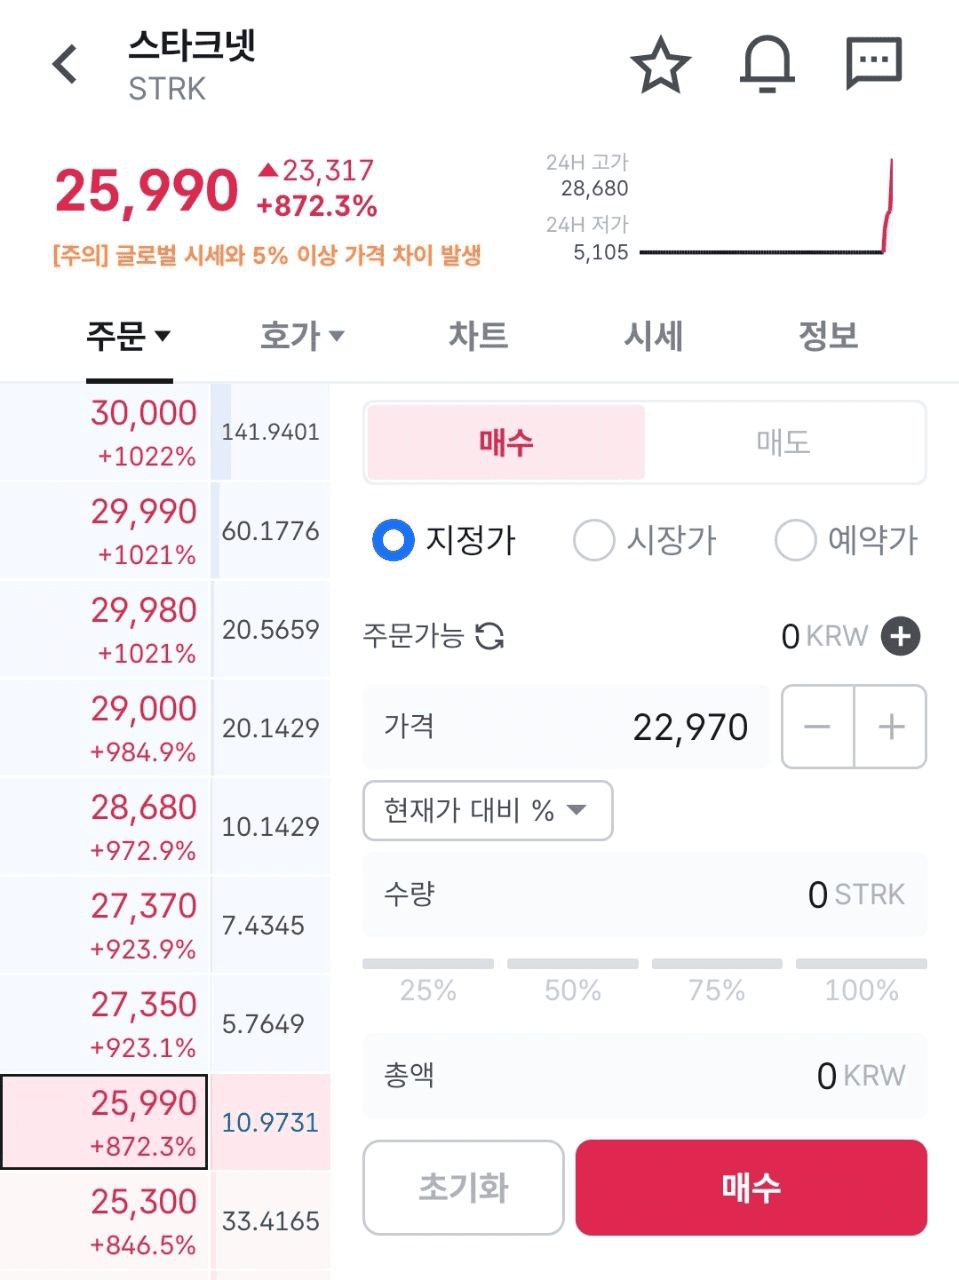Increase price with plus stepper
The image size is (959, 1280).
pos(891,727)
